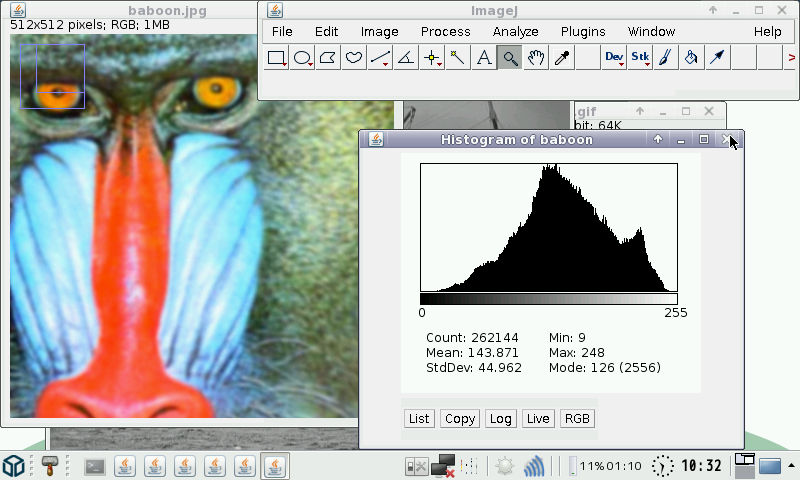
Task: Open the Image menu
Action: (380, 32)
